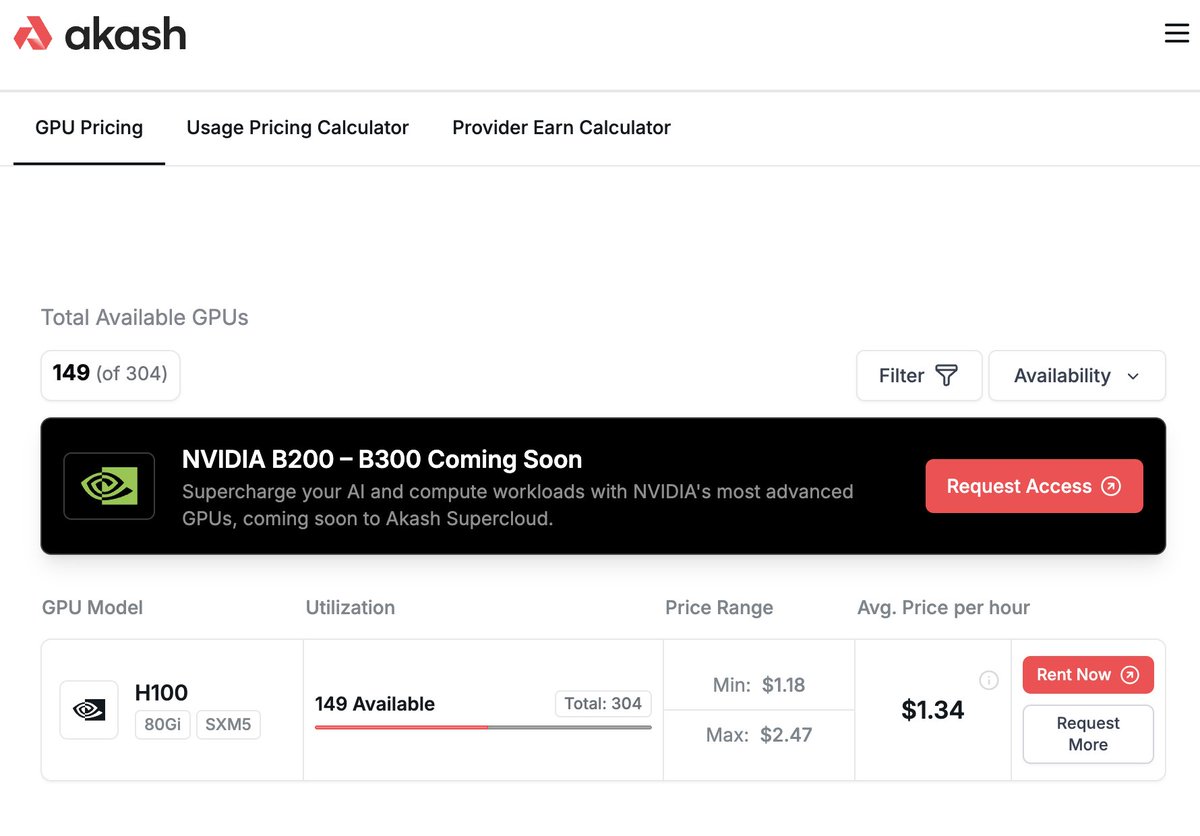Open the Filter button
The image size is (1200, 836).
[x=919, y=375]
